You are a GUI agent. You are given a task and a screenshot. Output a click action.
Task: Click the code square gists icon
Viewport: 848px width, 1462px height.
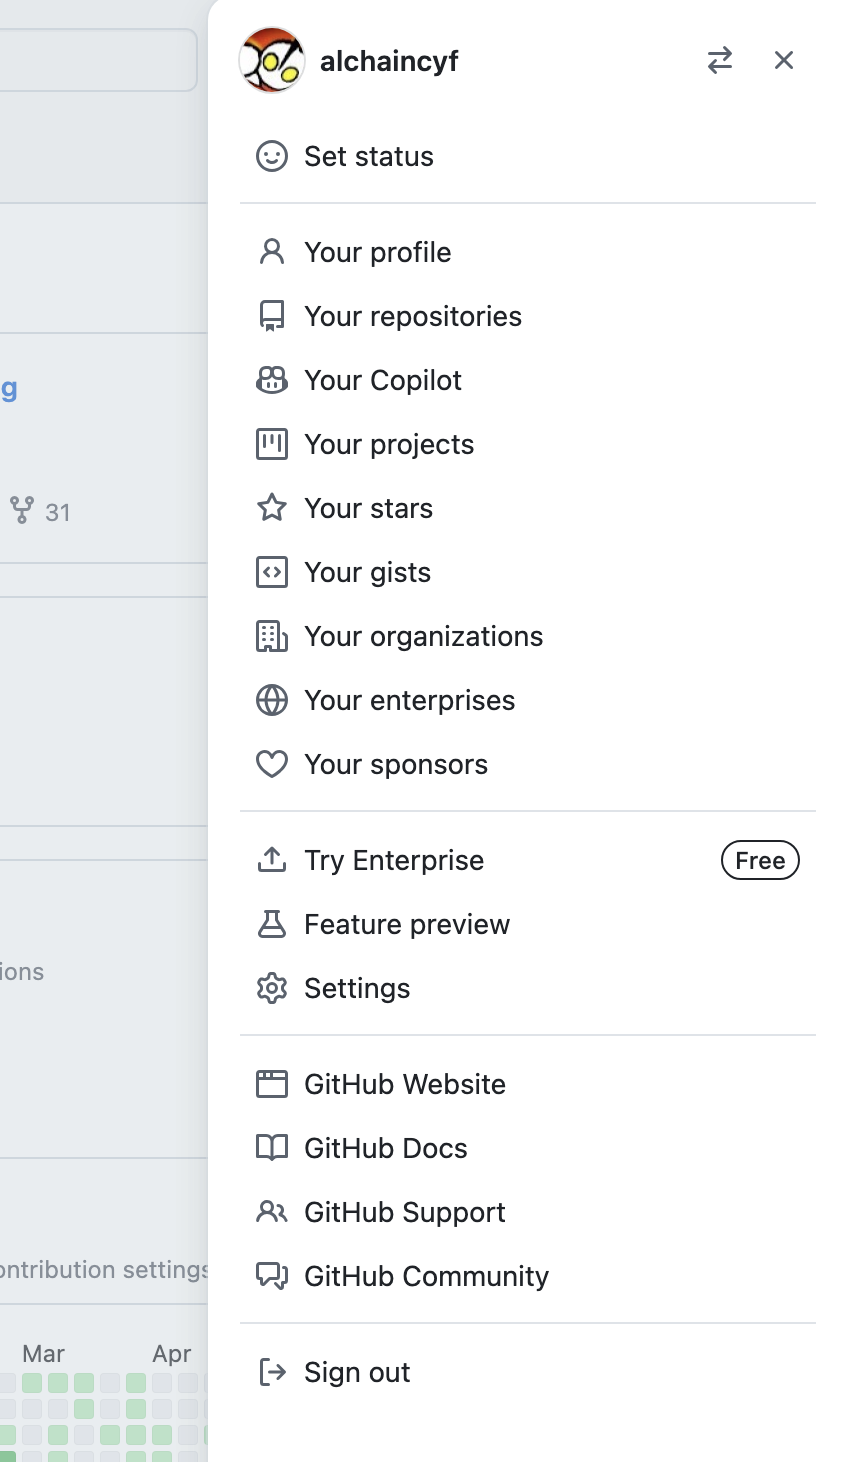click(x=272, y=573)
